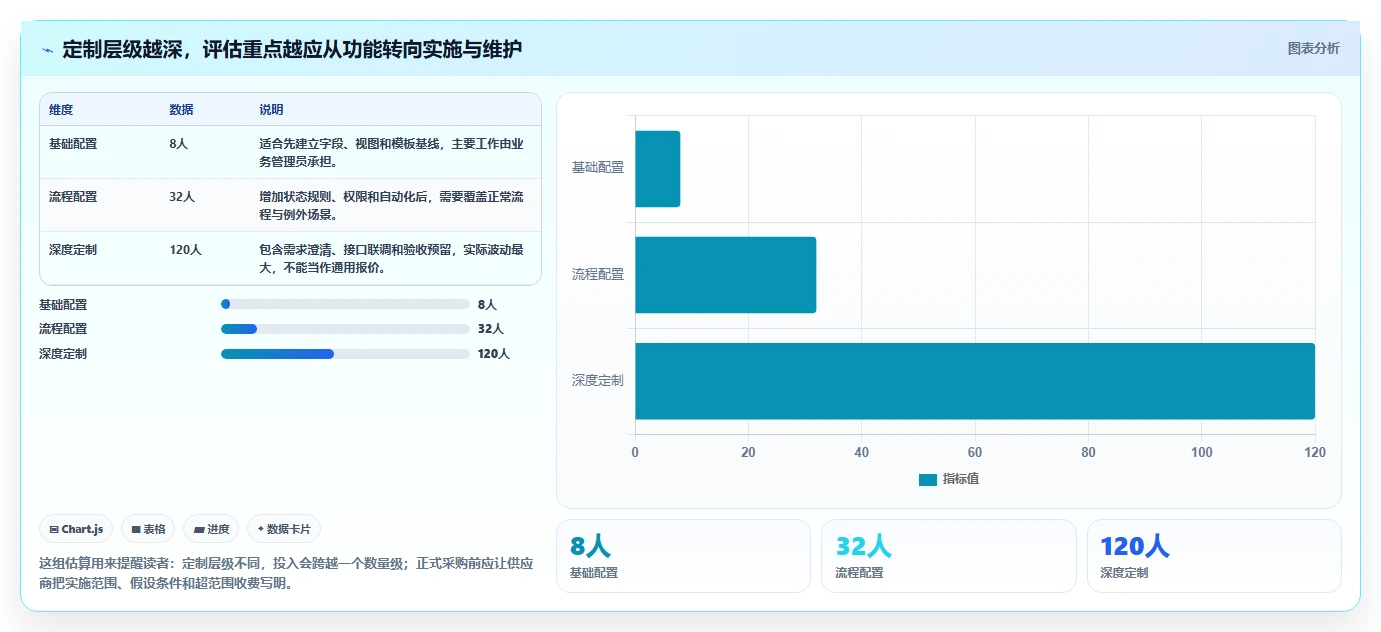Click the 流程配置 table row name

[73, 197]
